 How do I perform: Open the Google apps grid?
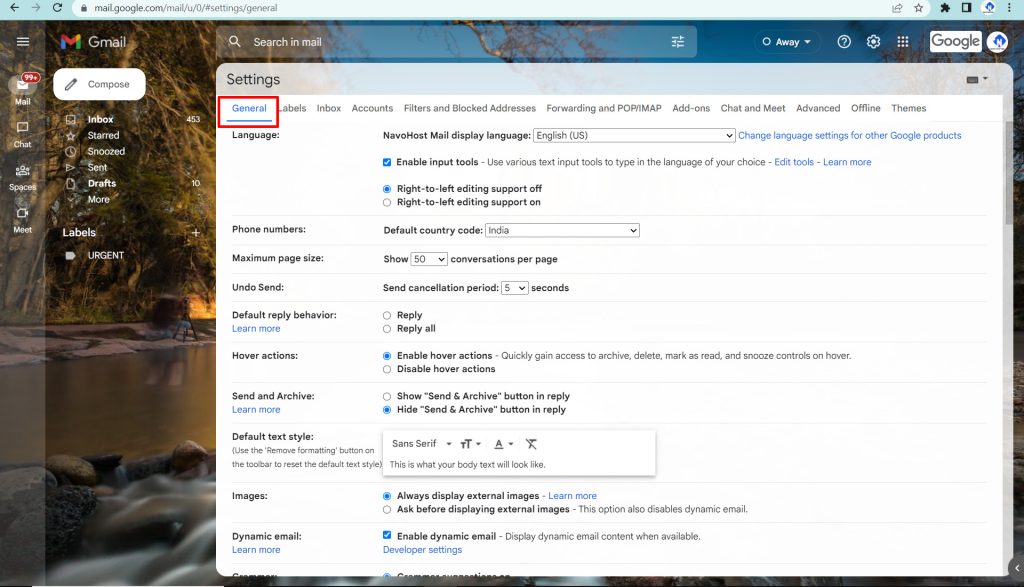(902, 41)
